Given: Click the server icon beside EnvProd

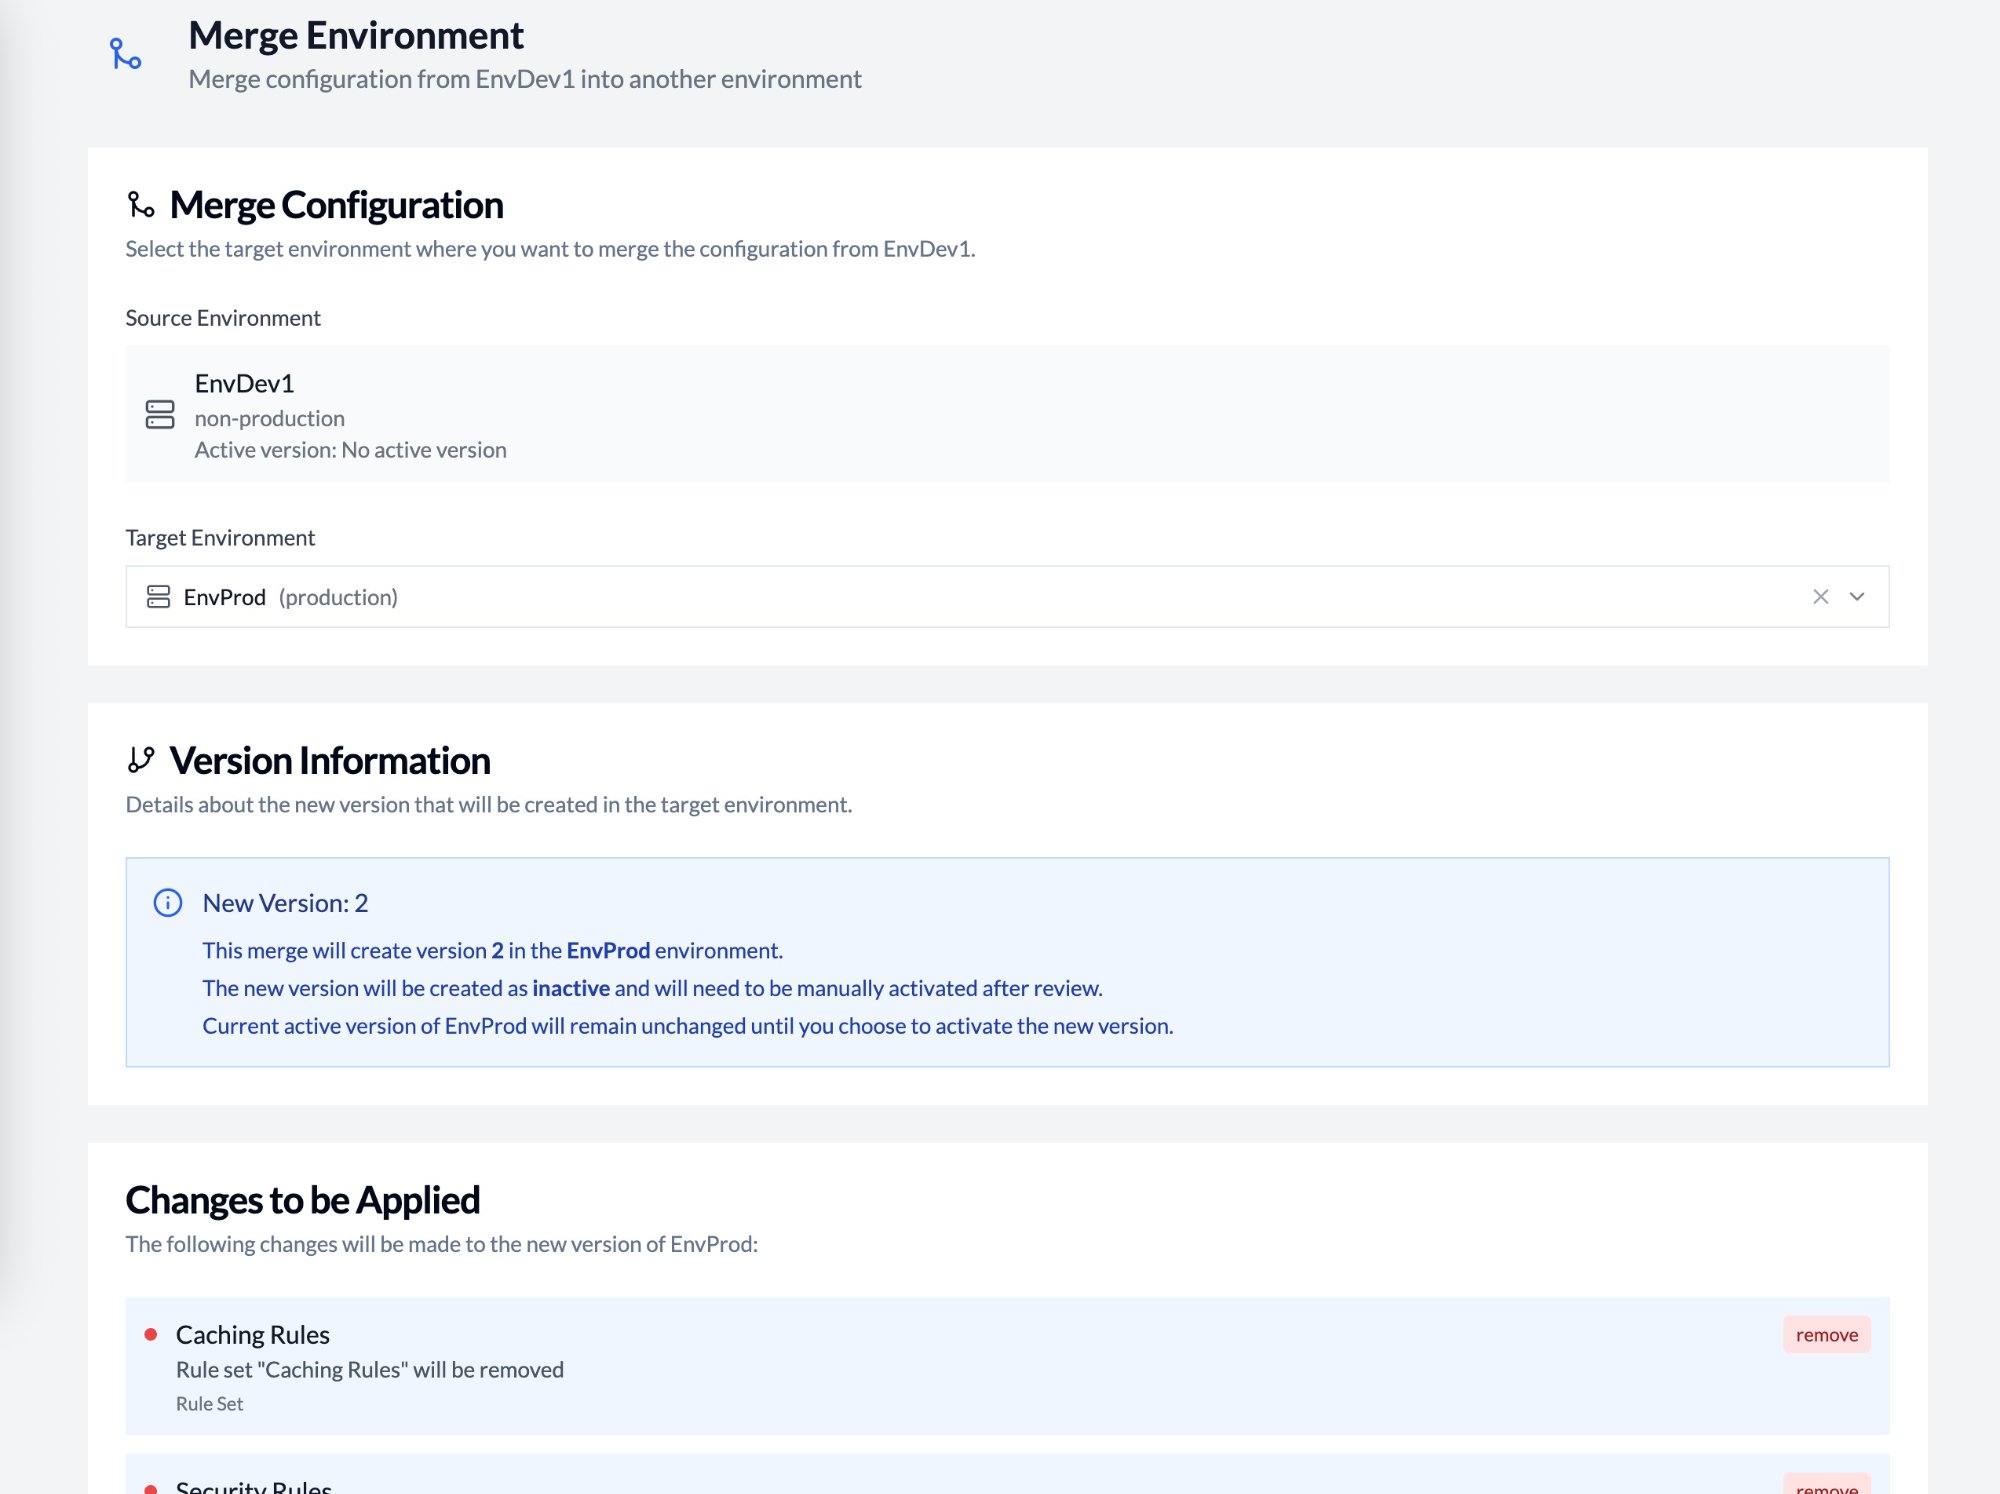Looking at the screenshot, I should pos(159,596).
